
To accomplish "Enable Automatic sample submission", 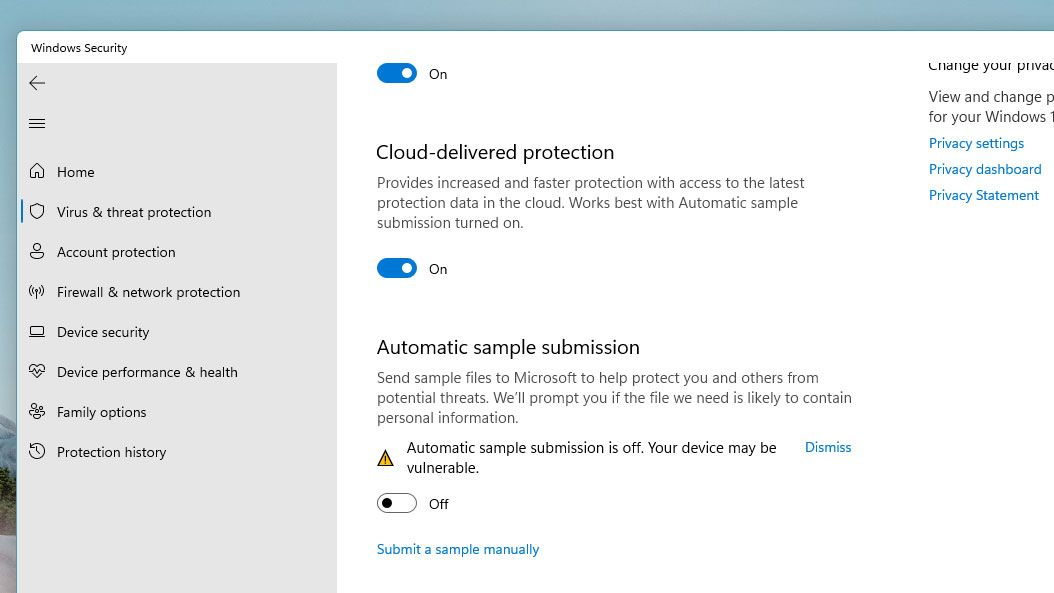I will tap(397, 503).
